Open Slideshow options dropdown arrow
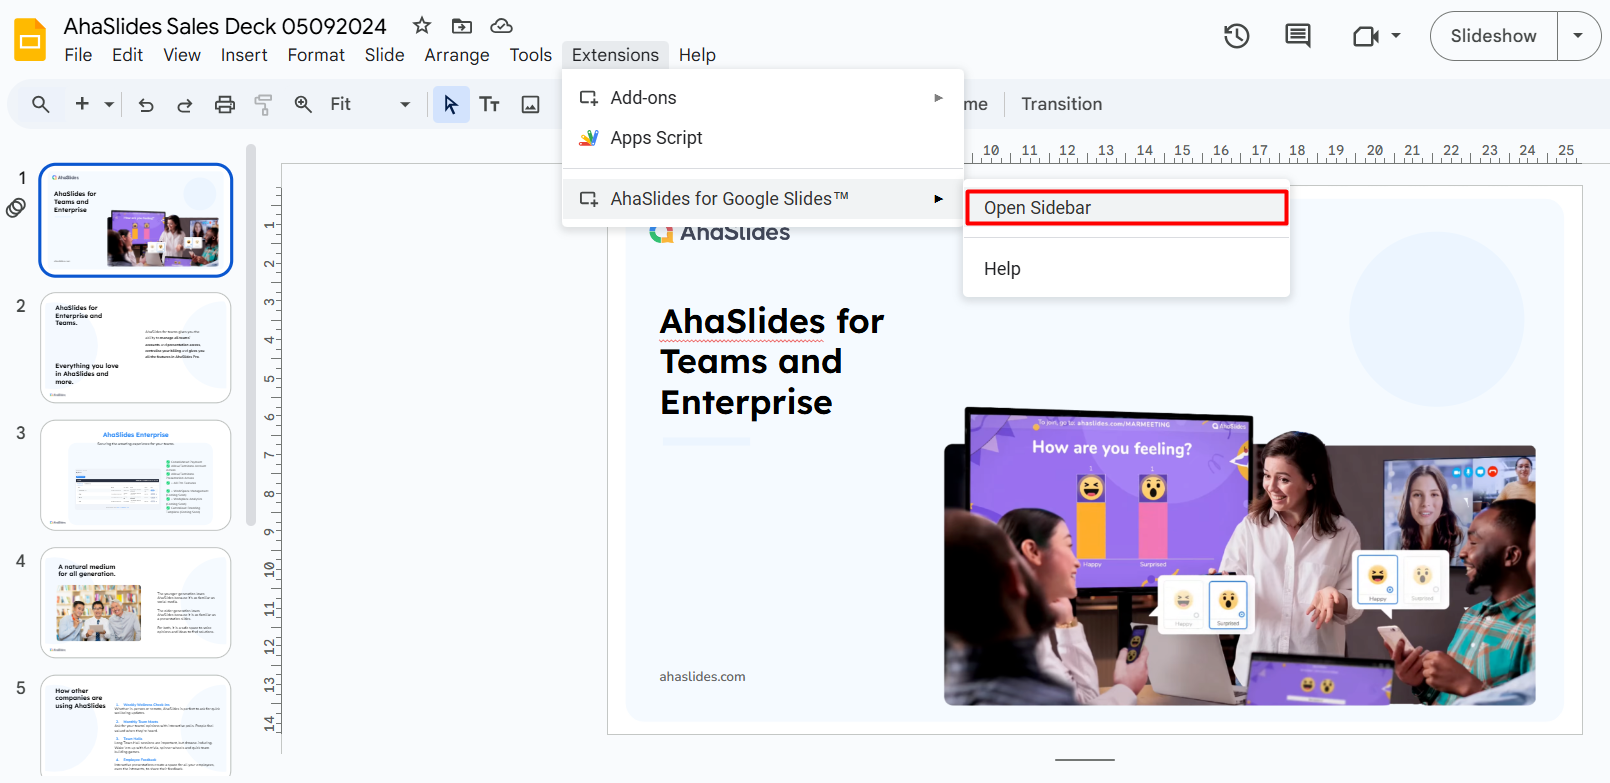 click(1579, 36)
